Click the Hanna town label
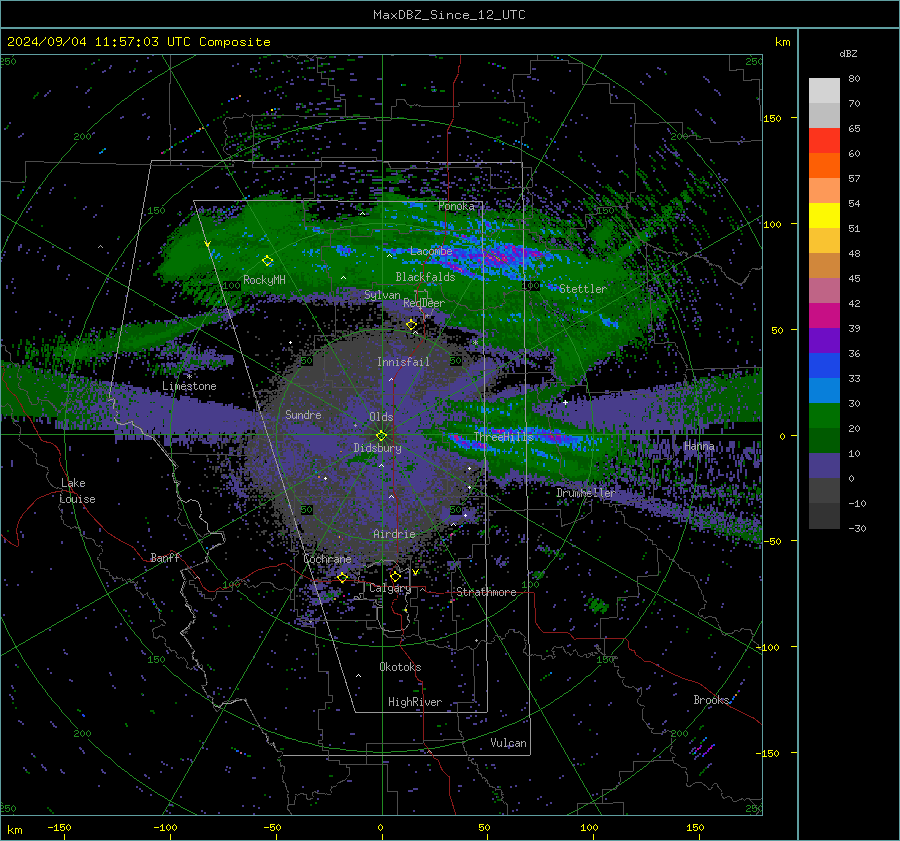This screenshot has height=841, width=900. pos(699,446)
